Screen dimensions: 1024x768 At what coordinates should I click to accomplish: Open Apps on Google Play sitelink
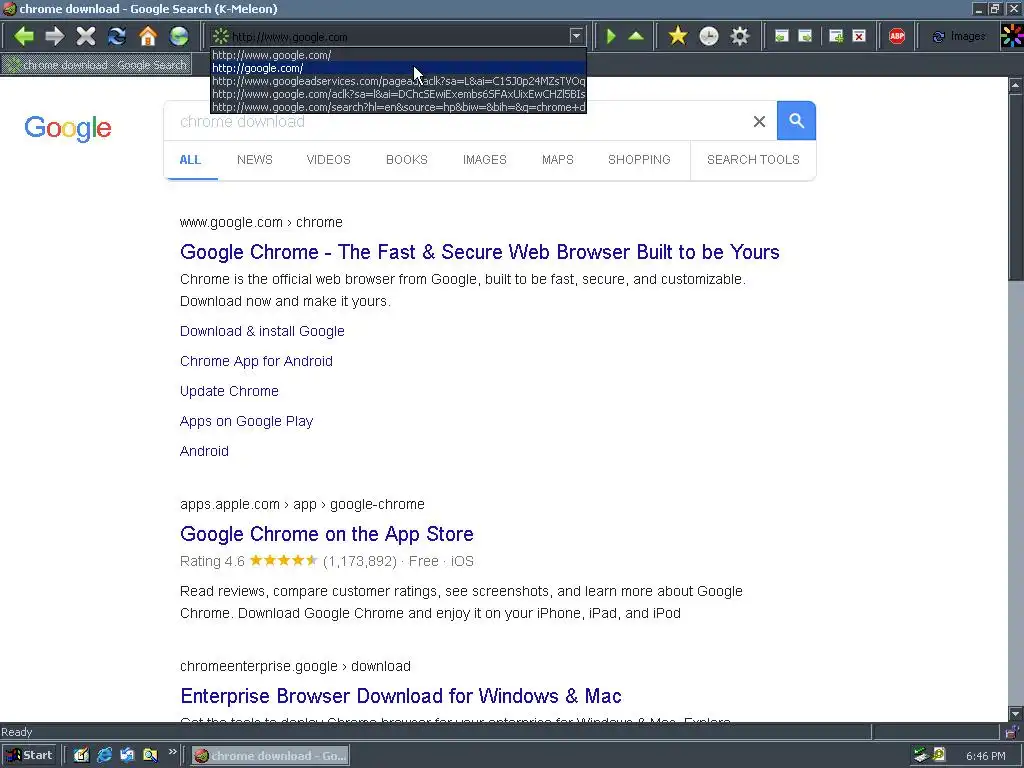pyautogui.click(x=247, y=421)
